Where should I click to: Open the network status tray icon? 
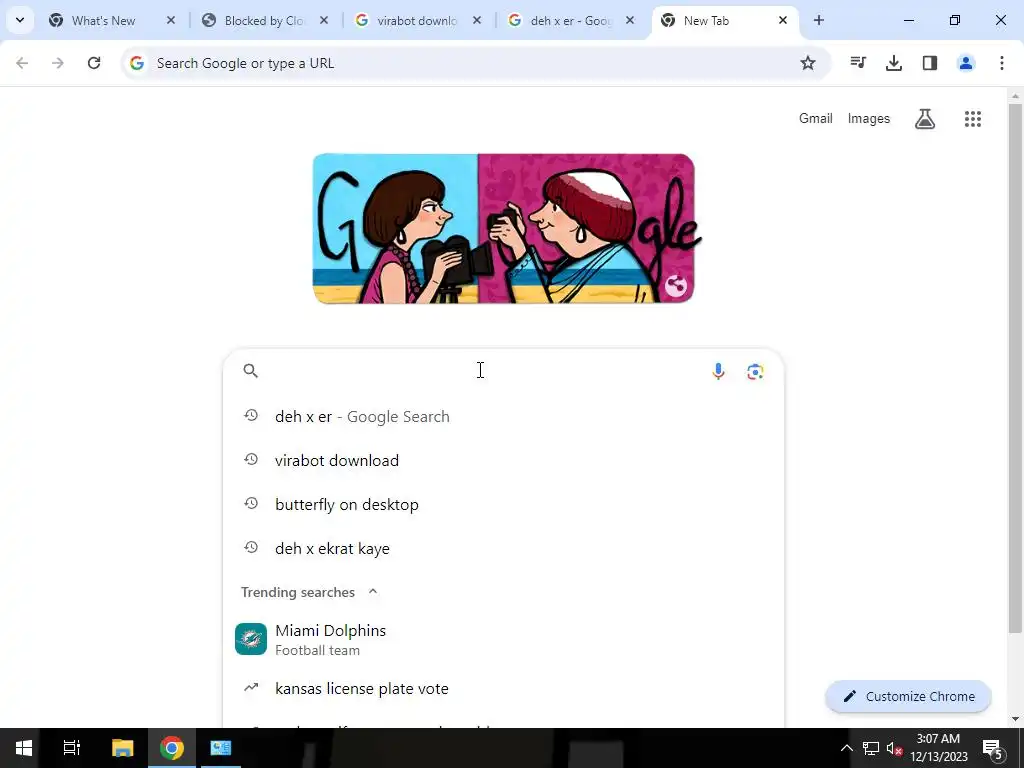click(x=871, y=748)
